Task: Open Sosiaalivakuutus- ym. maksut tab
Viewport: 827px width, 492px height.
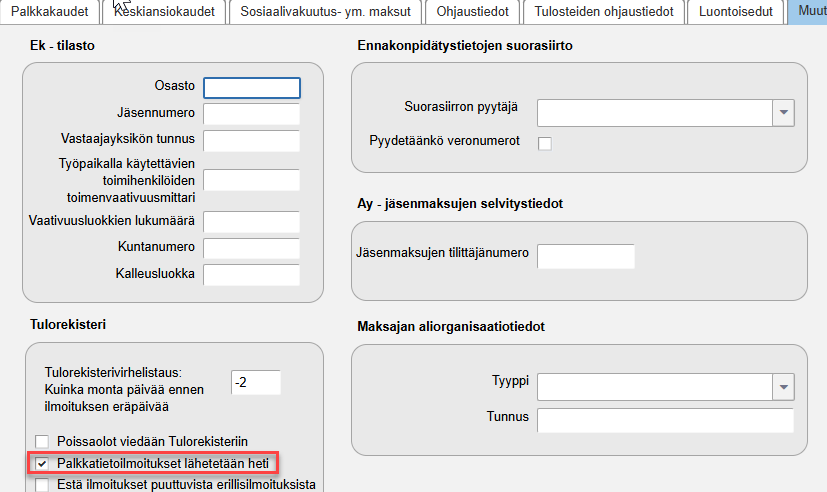Action: (x=325, y=12)
